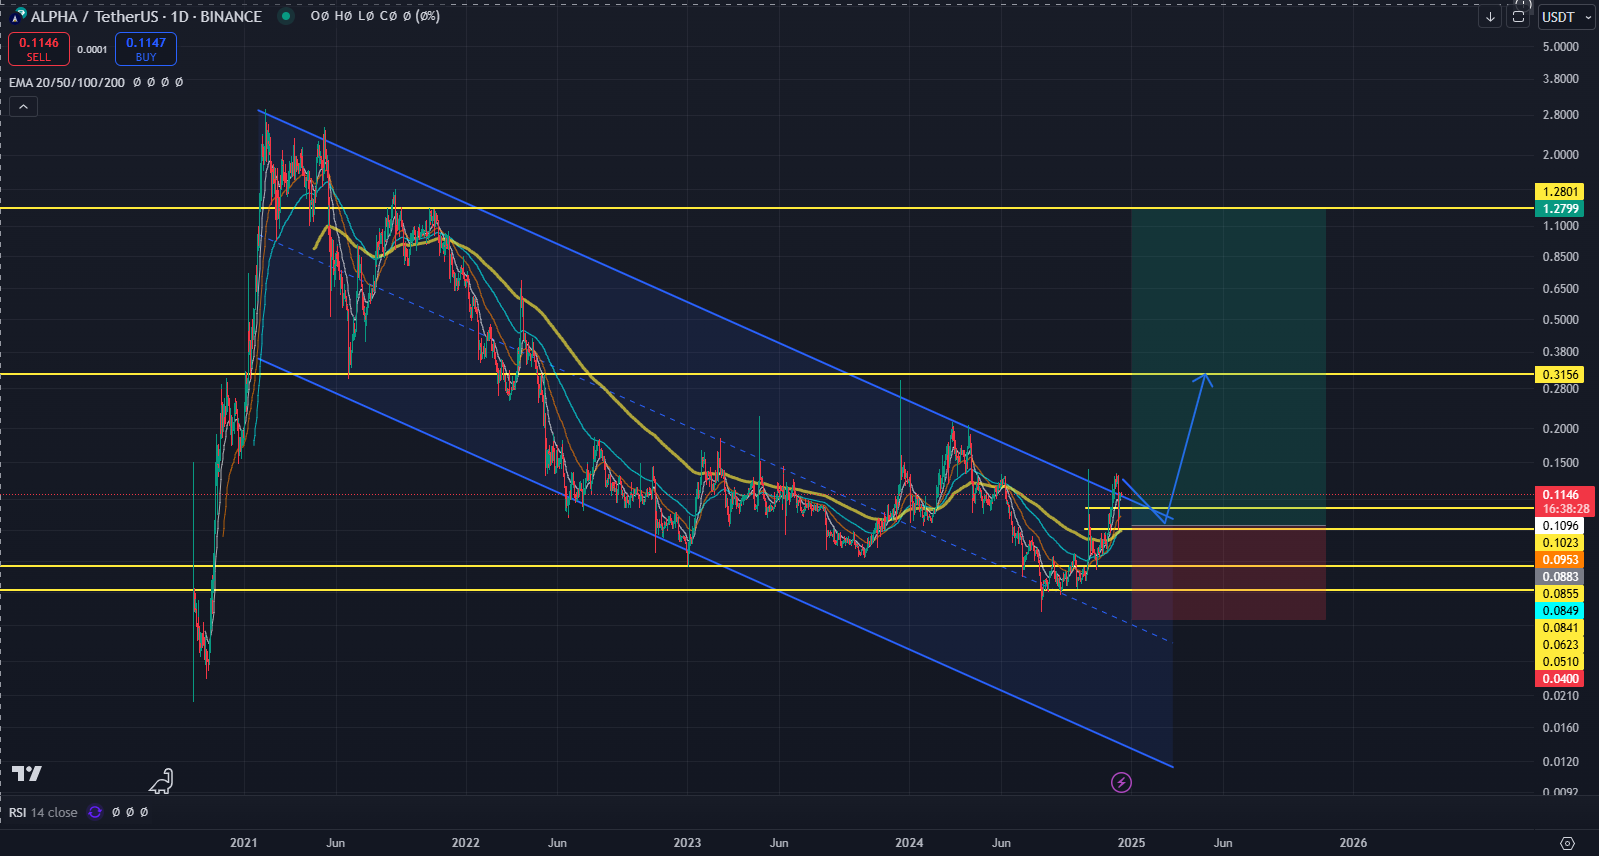The image size is (1599, 856).
Task: Click the 2021 label on time axis
Action: [244, 843]
